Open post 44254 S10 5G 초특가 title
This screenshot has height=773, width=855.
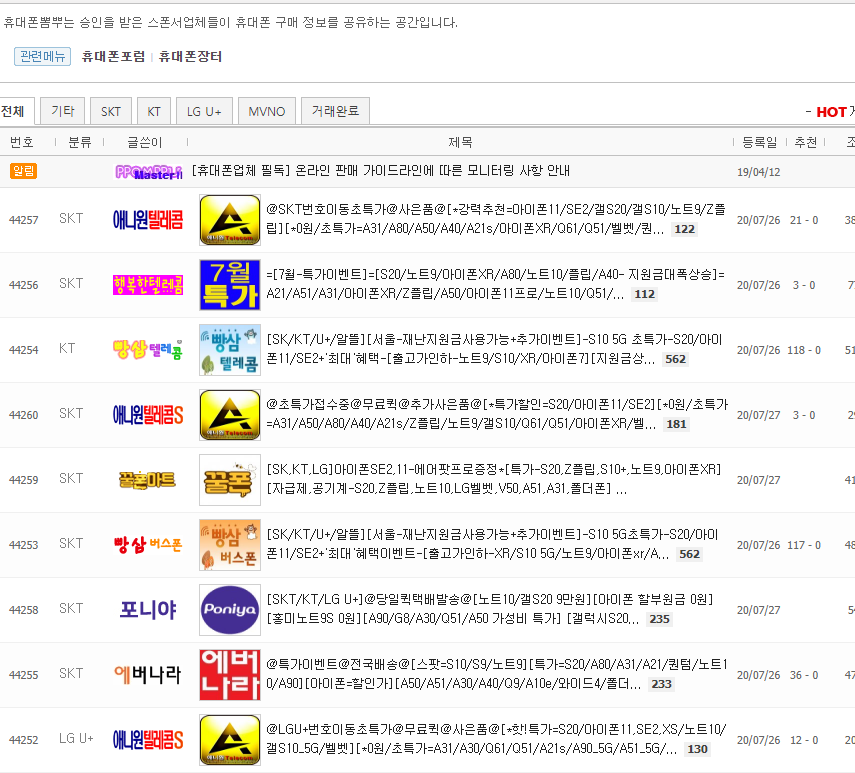tap(494, 349)
